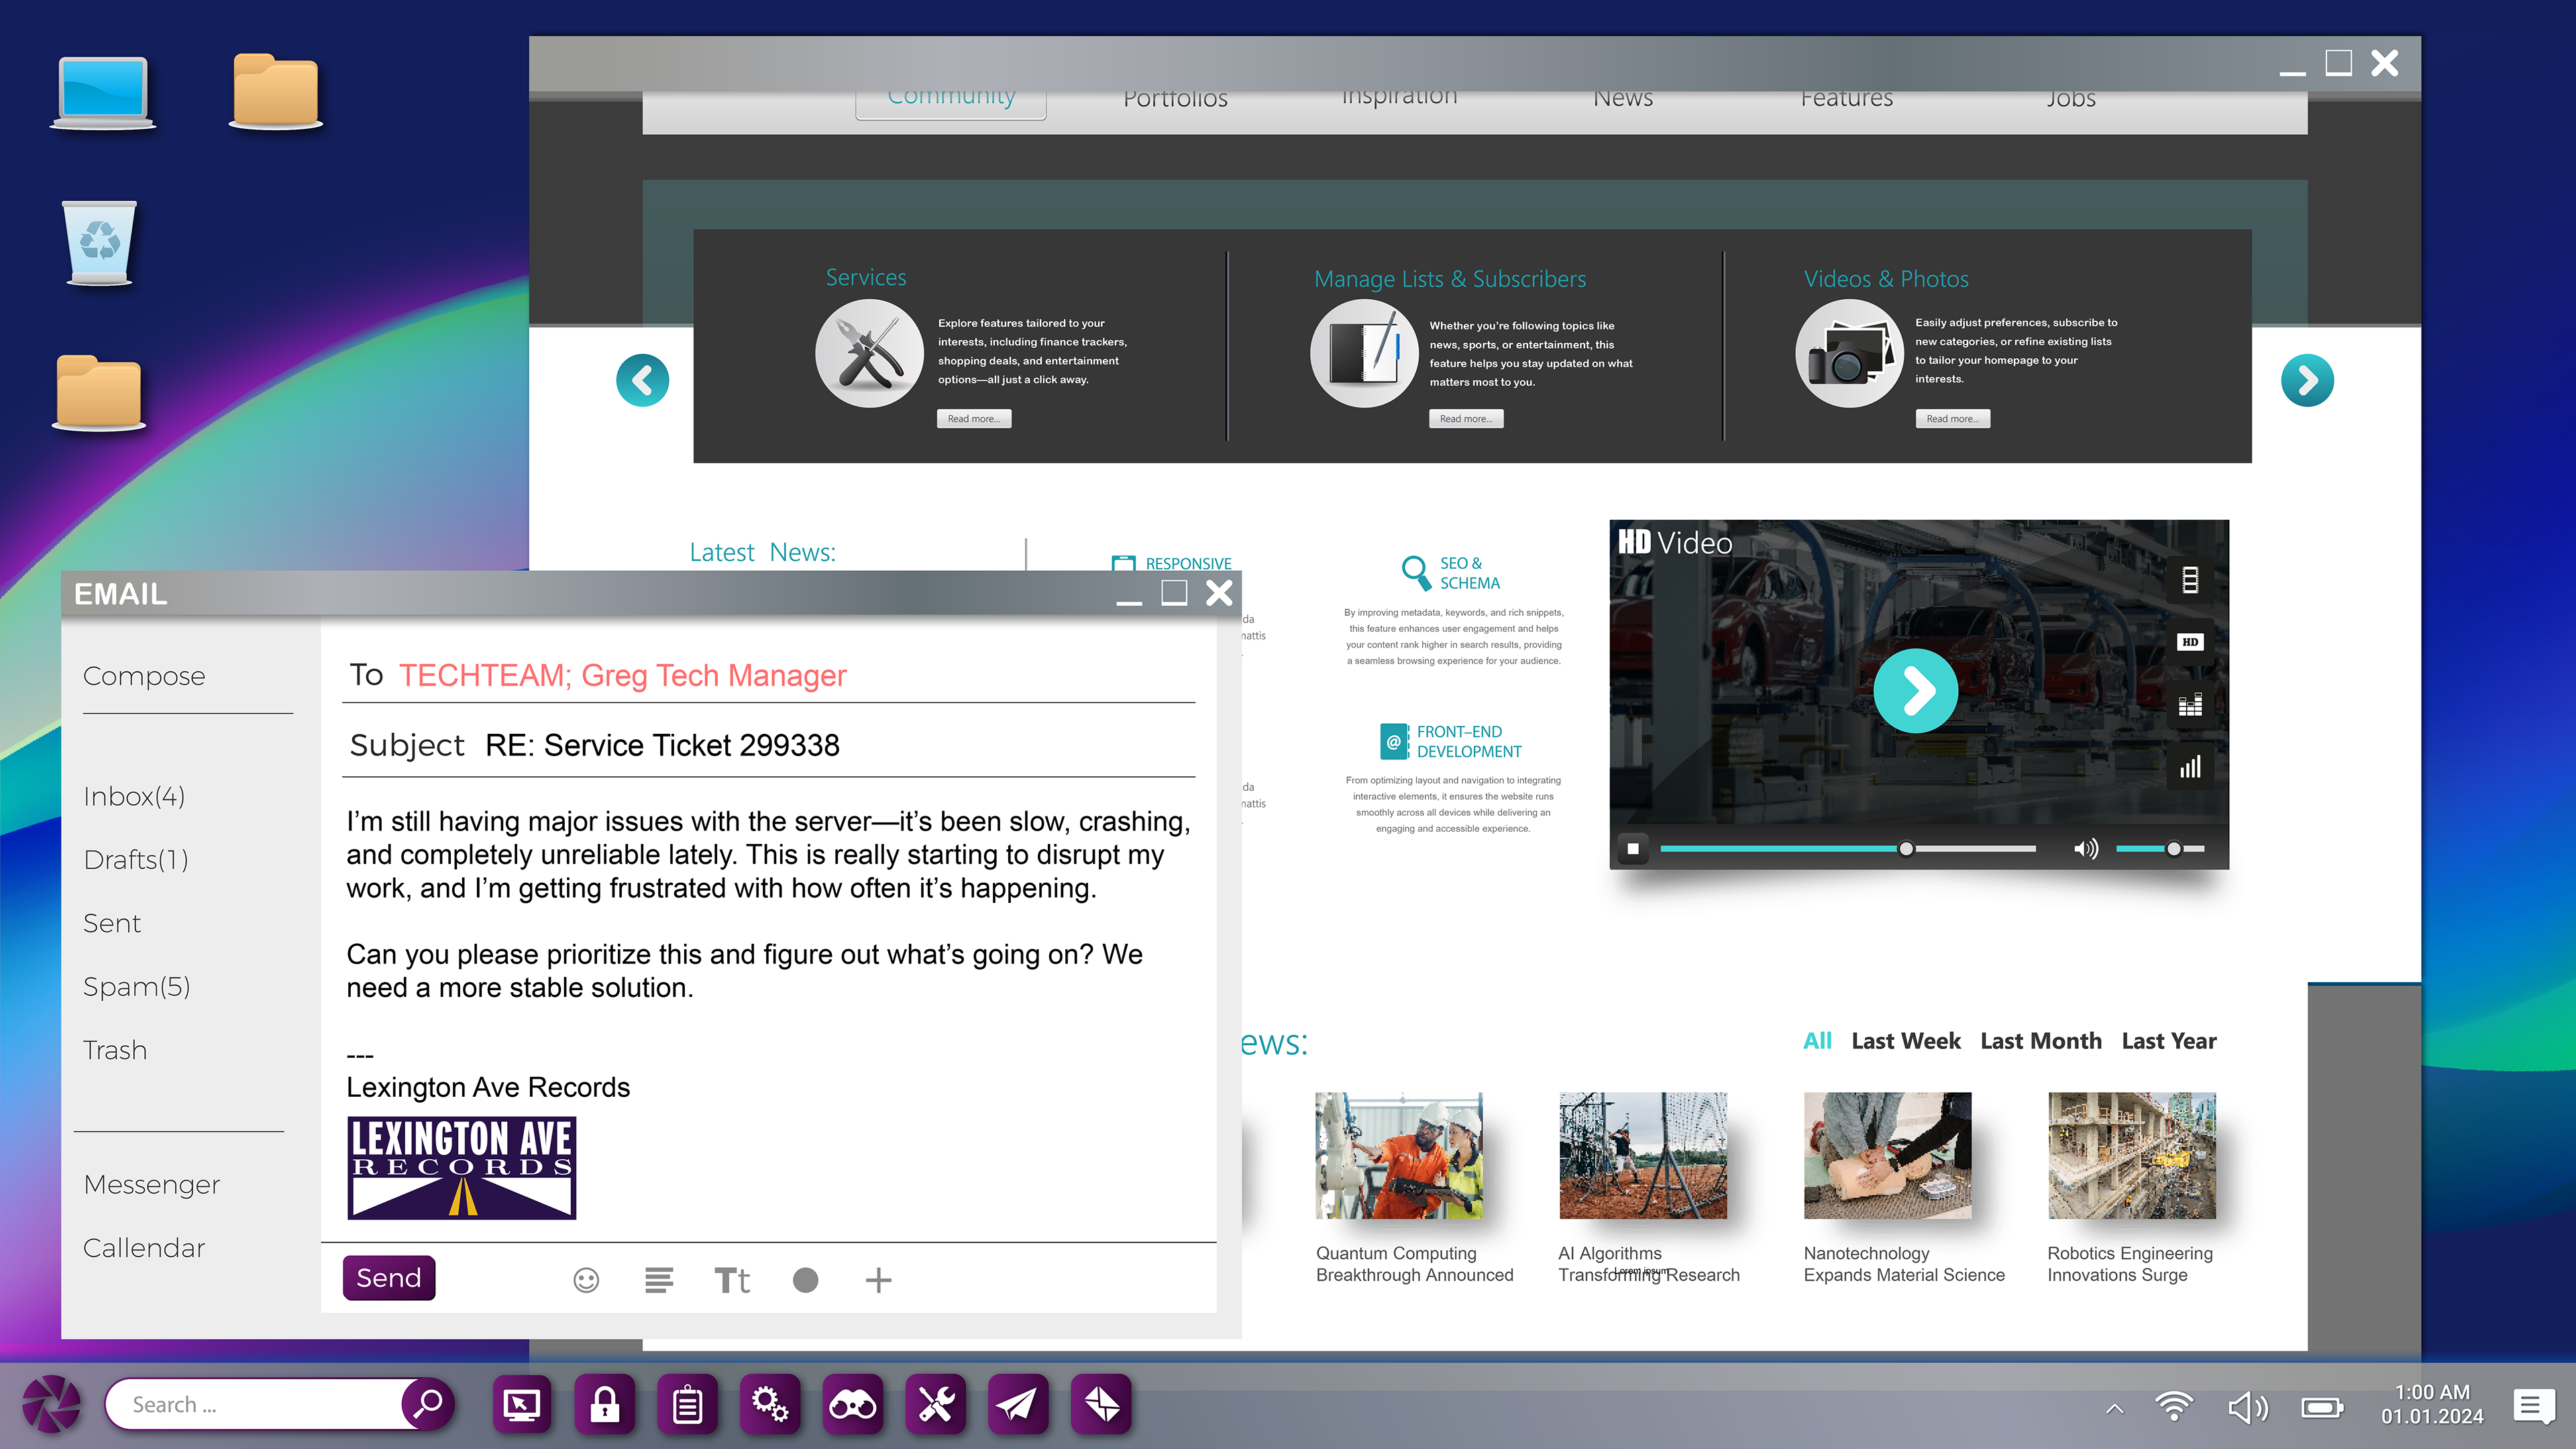Mute the video using speaker icon
2576x1449 pixels.
[2086, 849]
